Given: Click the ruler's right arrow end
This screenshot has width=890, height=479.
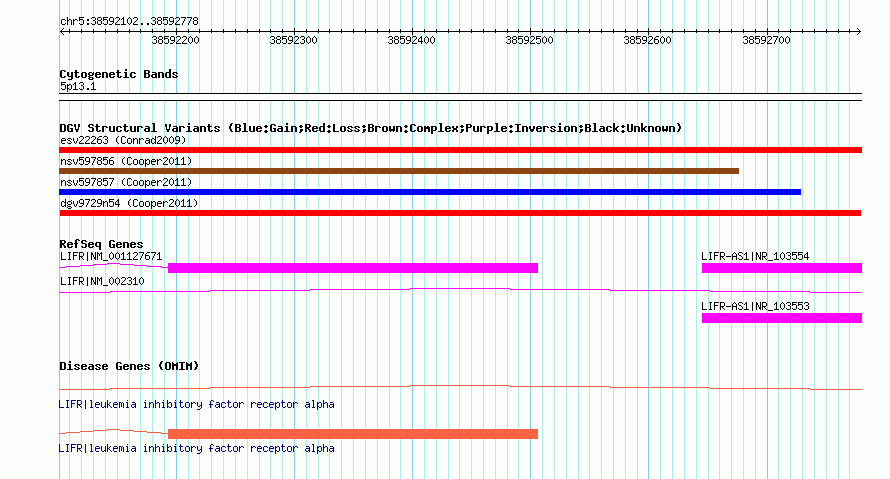Looking at the screenshot, I should pyautogui.click(x=858, y=31).
